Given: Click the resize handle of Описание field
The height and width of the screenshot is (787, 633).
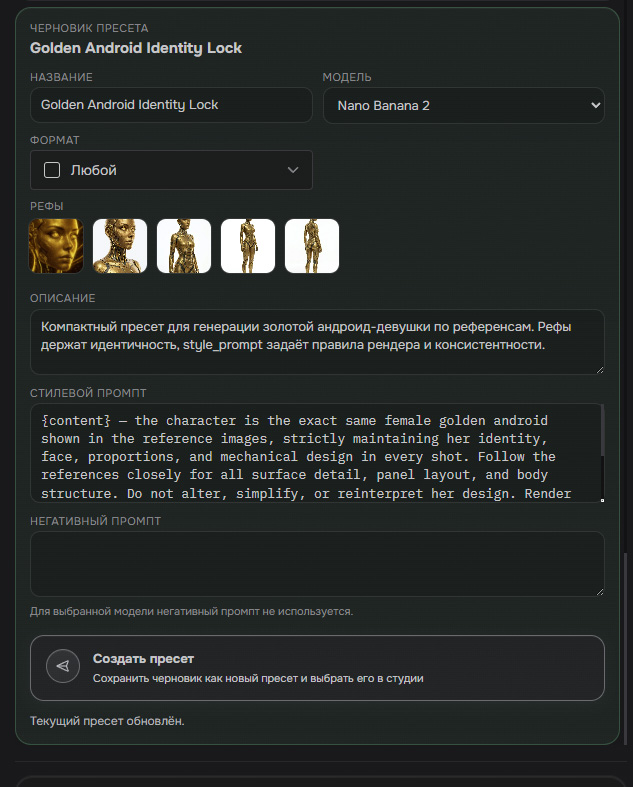Looking at the screenshot, I should coord(599,369).
